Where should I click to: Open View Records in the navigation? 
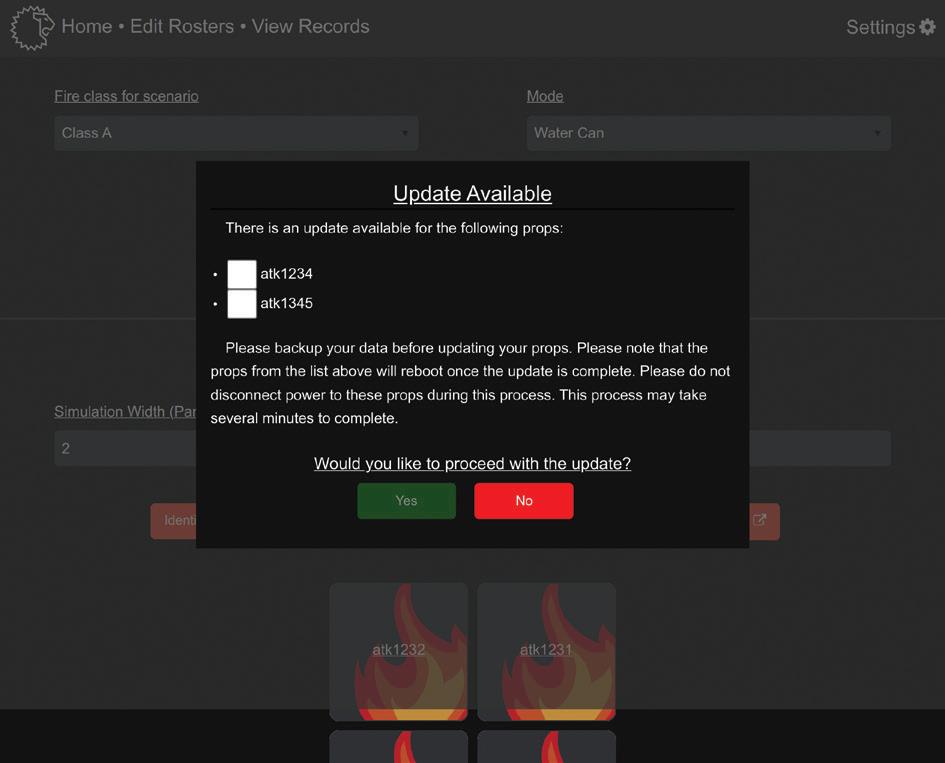310,27
